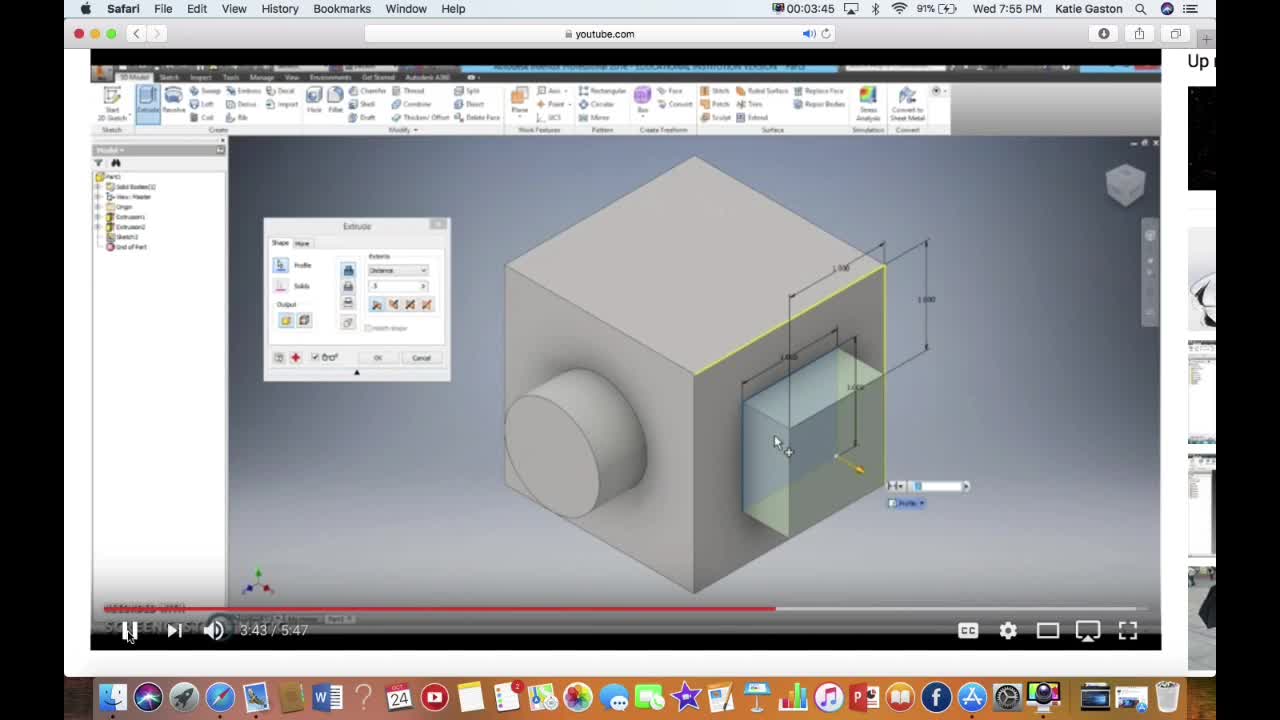Open the Window menu

tap(406, 9)
